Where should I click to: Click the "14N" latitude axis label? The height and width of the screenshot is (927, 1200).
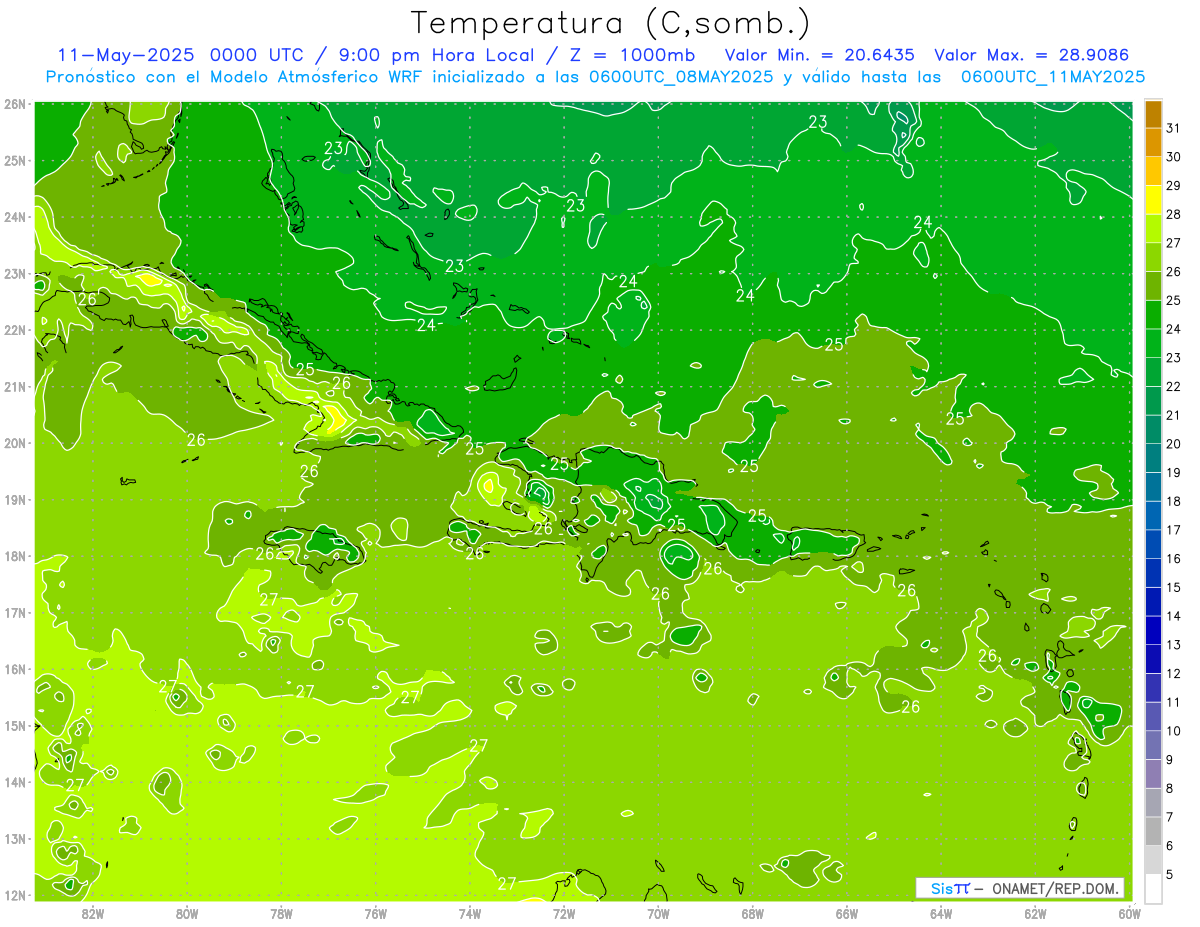(x=15, y=782)
